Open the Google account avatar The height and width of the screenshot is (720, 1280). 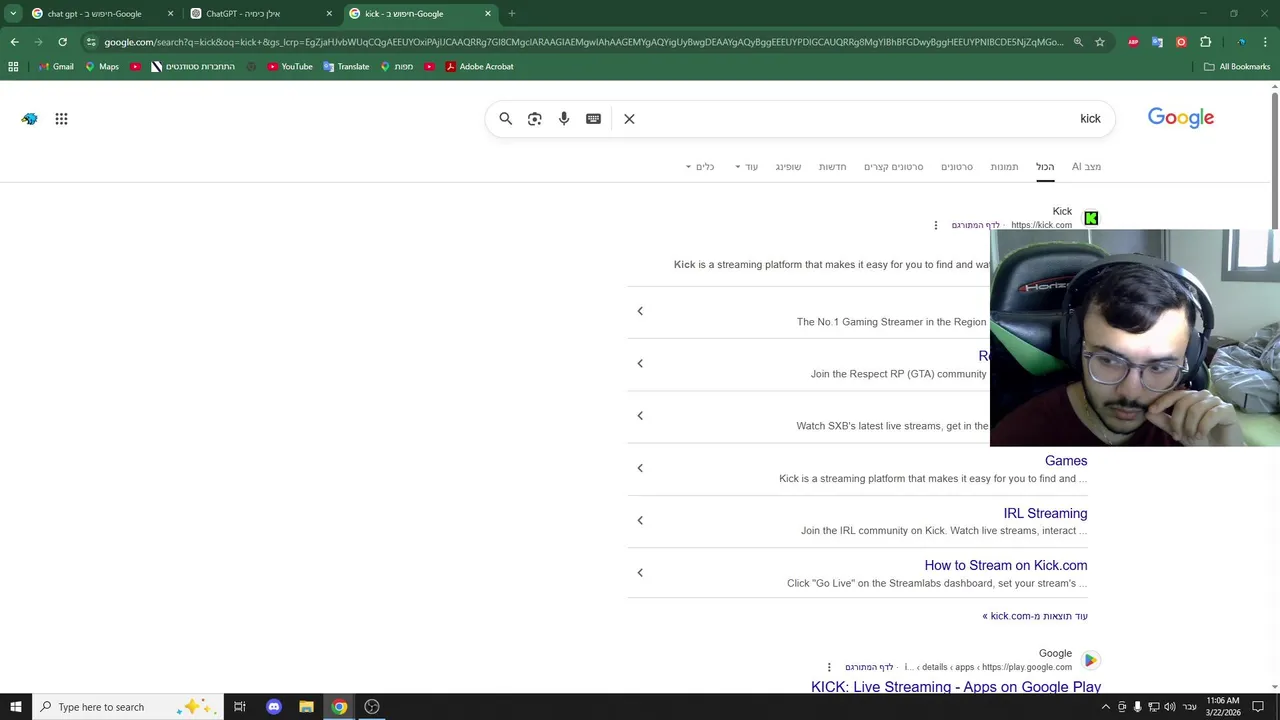[x=29, y=119]
